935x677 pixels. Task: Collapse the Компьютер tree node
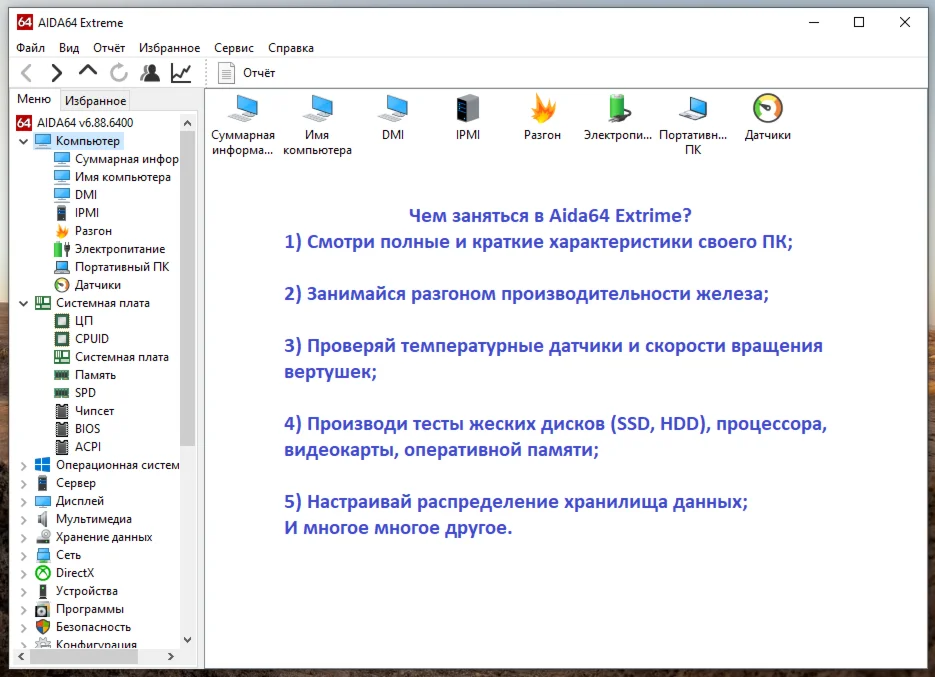point(24,141)
